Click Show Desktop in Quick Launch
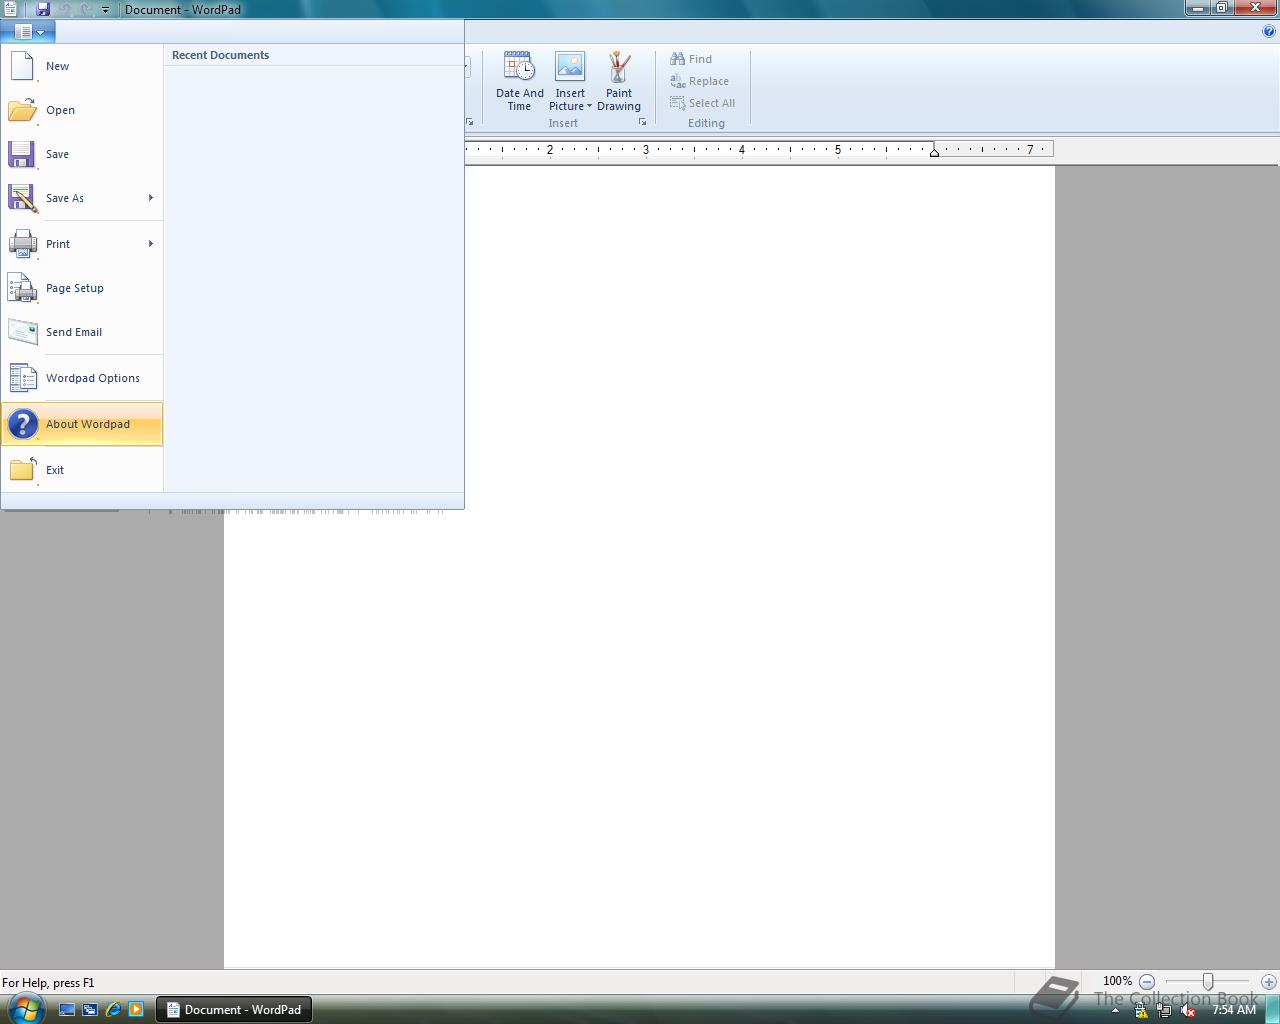1280x1024 pixels. [66, 1010]
